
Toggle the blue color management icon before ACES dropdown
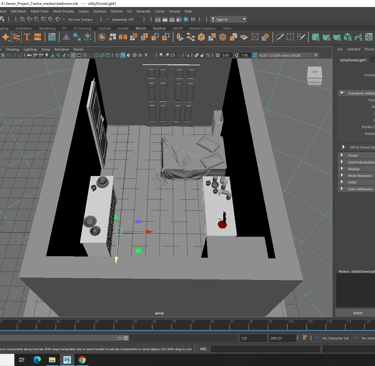[255, 55]
